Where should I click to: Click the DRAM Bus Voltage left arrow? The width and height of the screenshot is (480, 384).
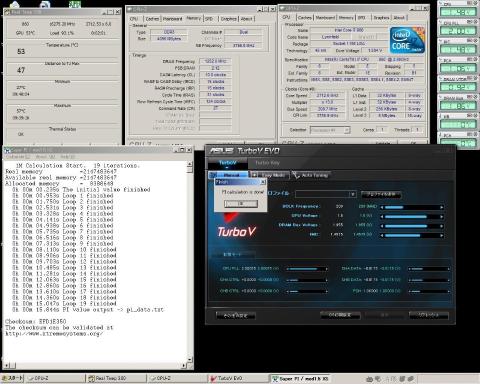click(382, 226)
